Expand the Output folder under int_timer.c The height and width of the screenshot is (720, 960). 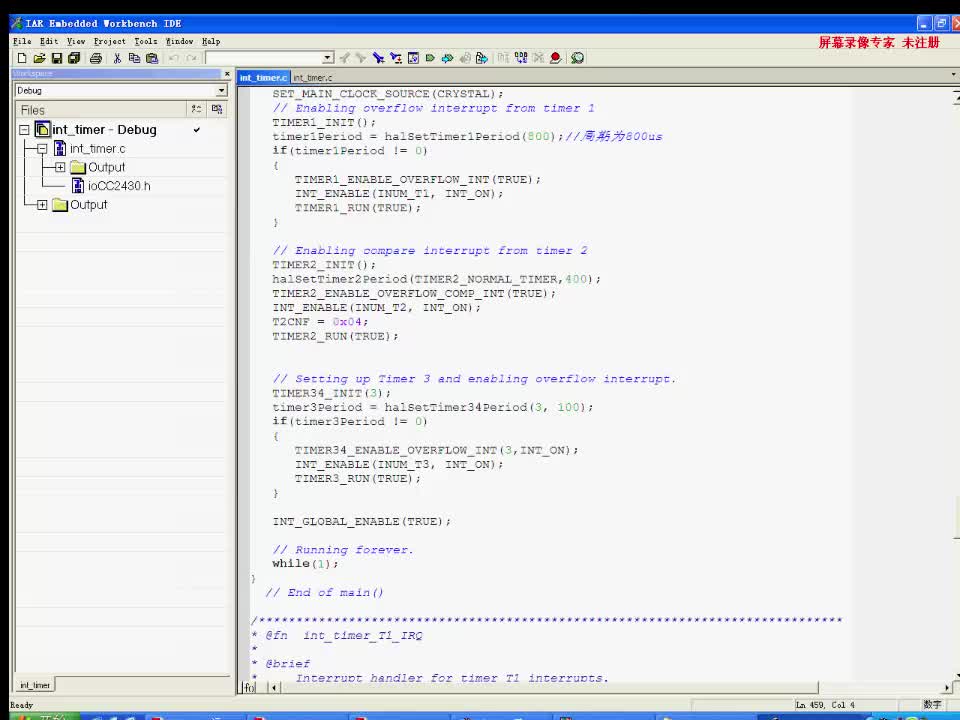point(60,167)
